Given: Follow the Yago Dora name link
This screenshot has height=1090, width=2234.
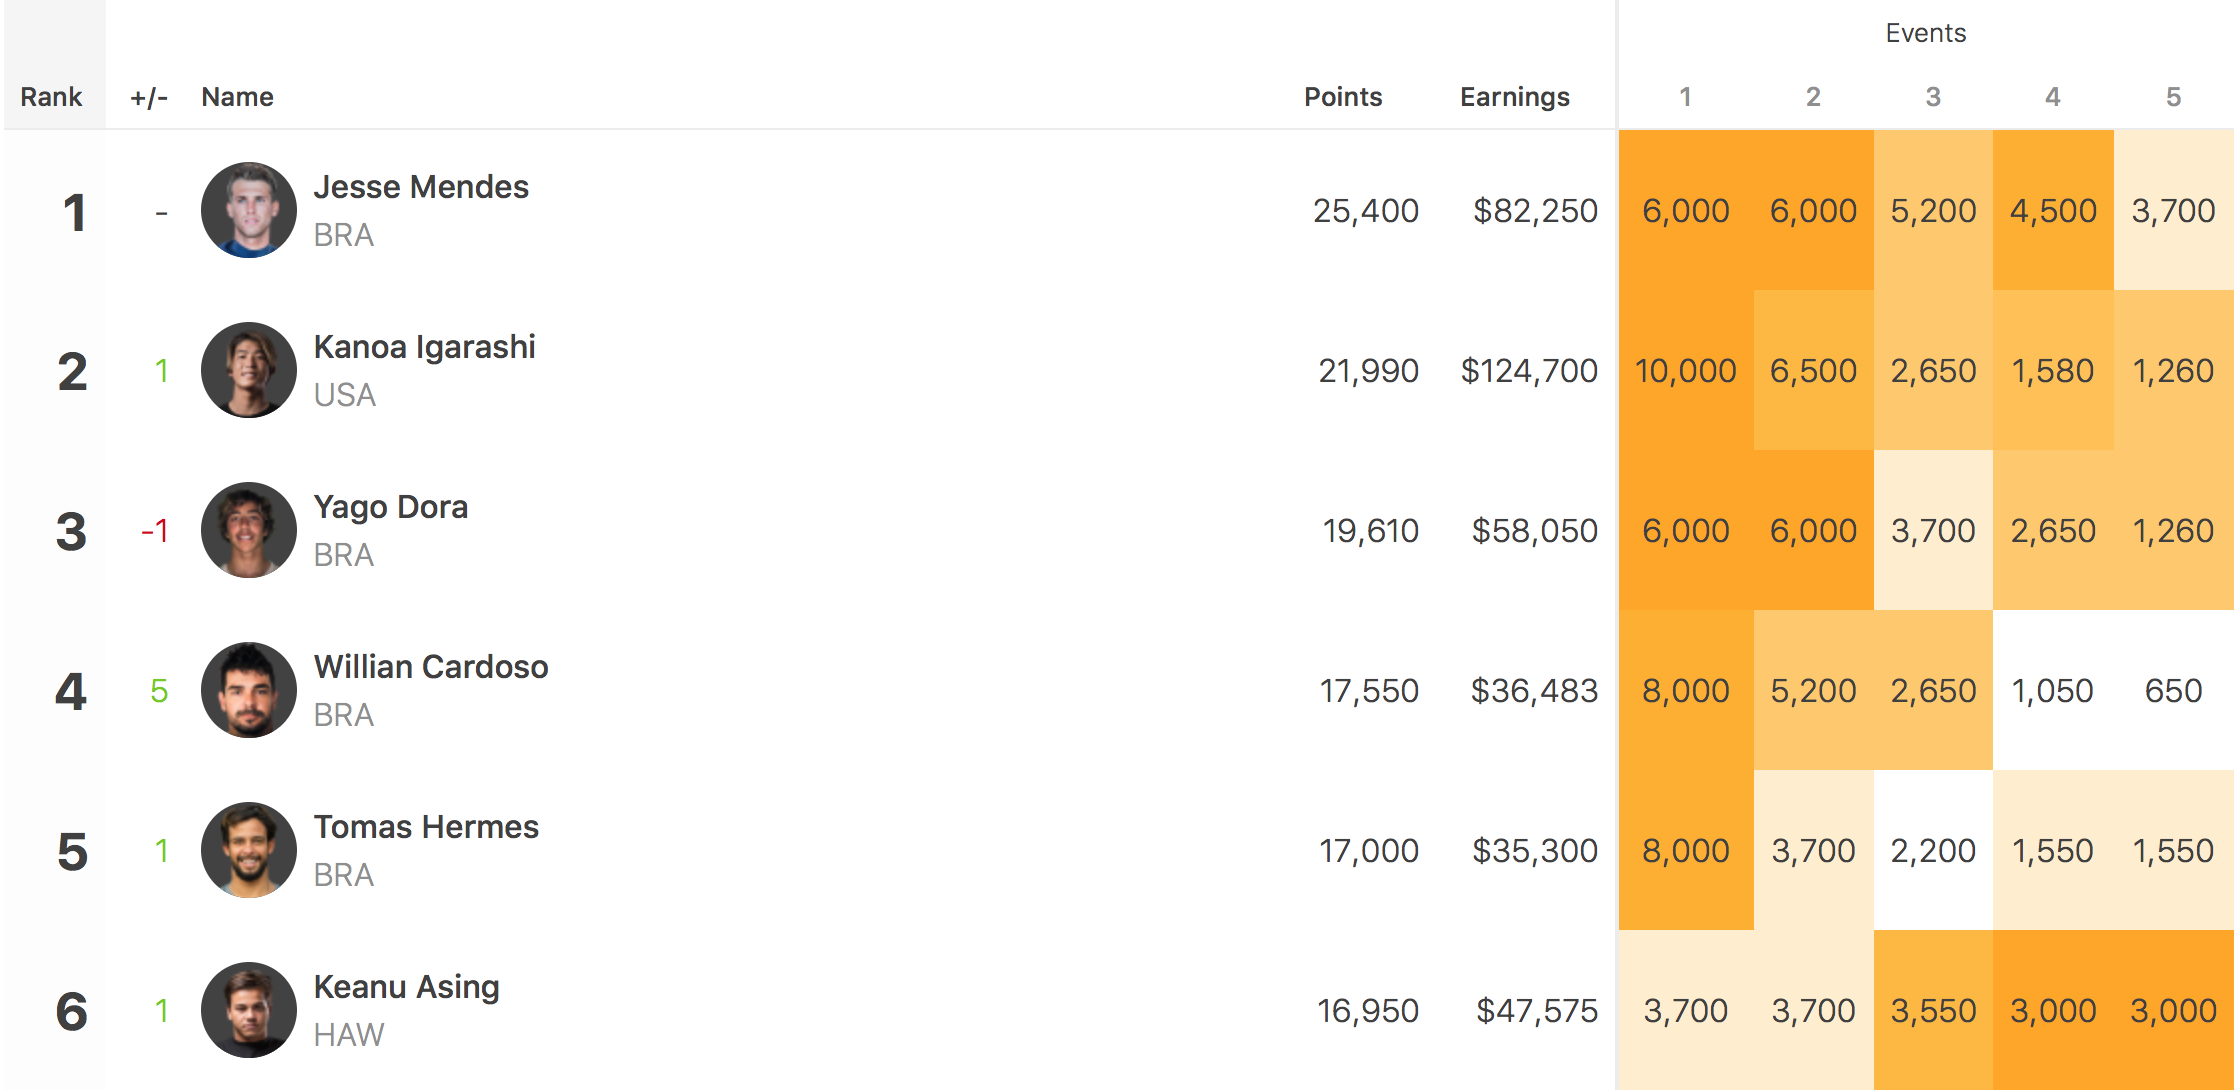Looking at the screenshot, I should tap(390, 507).
